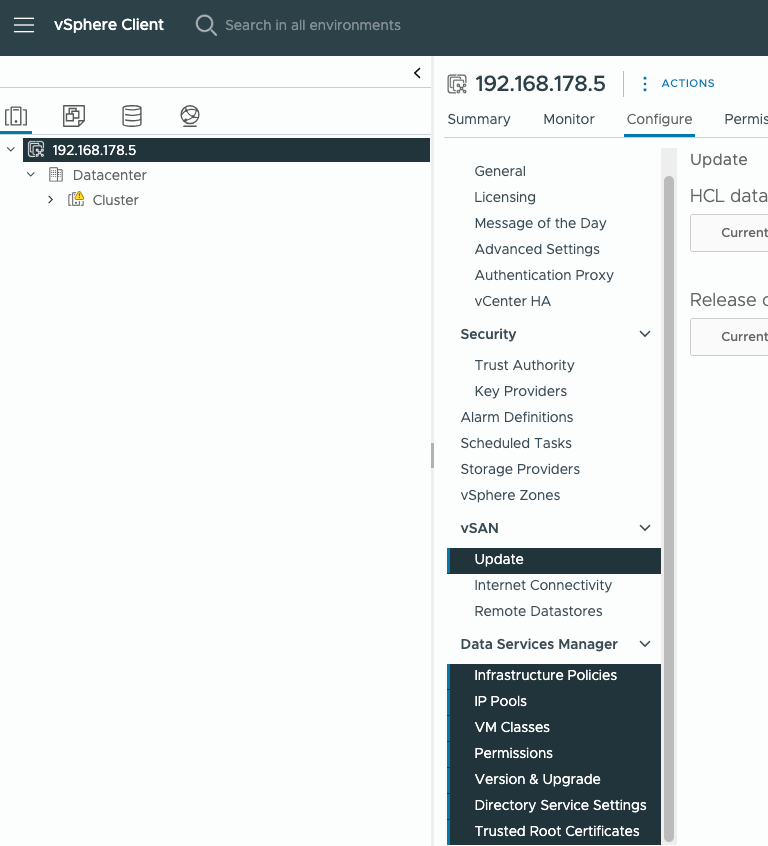This screenshot has height=846, width=768.
Task: Open Trust Authority
Action: [x=524, y=365]
